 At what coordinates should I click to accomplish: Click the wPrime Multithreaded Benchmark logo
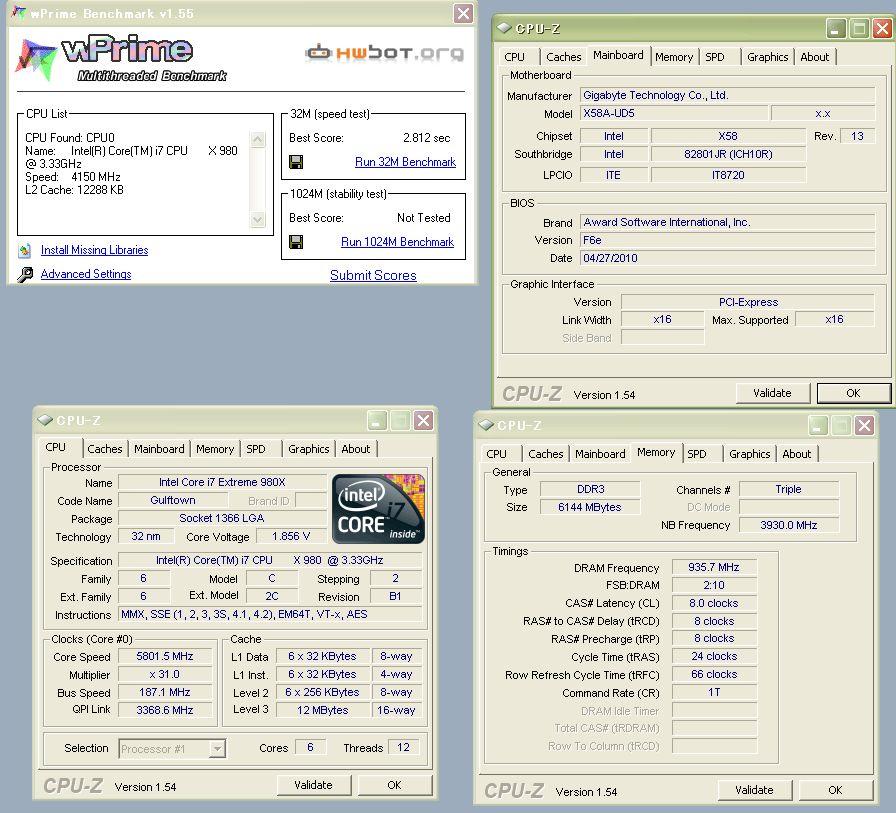point(123,58)
